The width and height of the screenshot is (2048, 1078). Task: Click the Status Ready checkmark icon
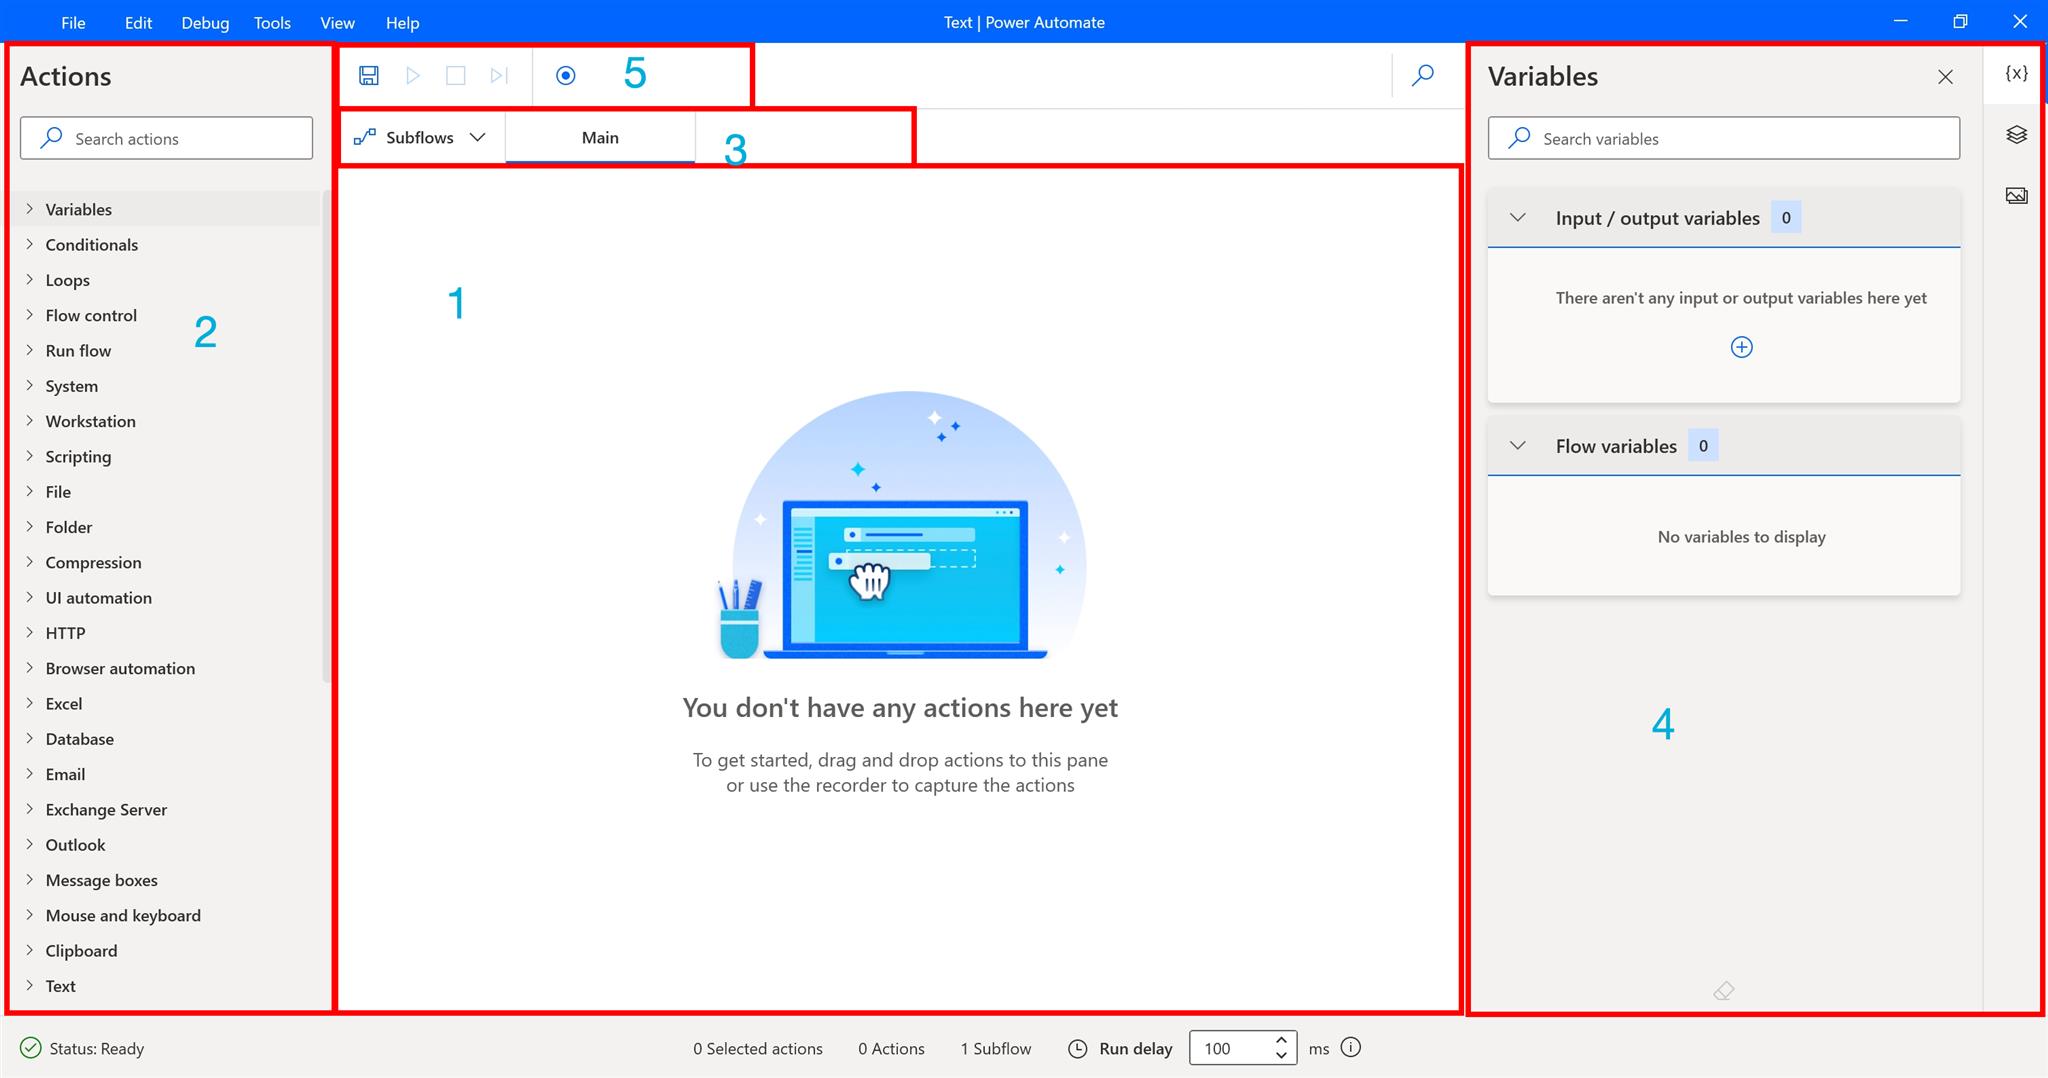pos(31,1048)
